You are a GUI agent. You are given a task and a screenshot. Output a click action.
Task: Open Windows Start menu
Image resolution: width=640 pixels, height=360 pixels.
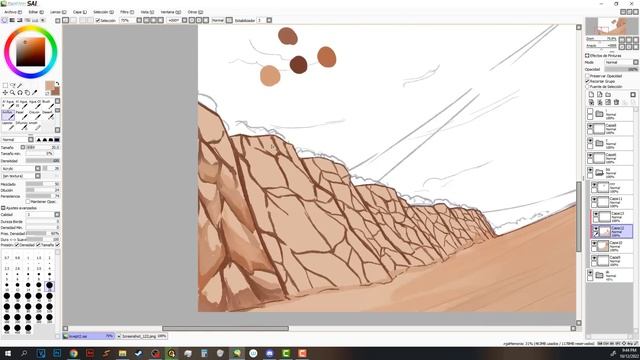(x=8, y=353)
